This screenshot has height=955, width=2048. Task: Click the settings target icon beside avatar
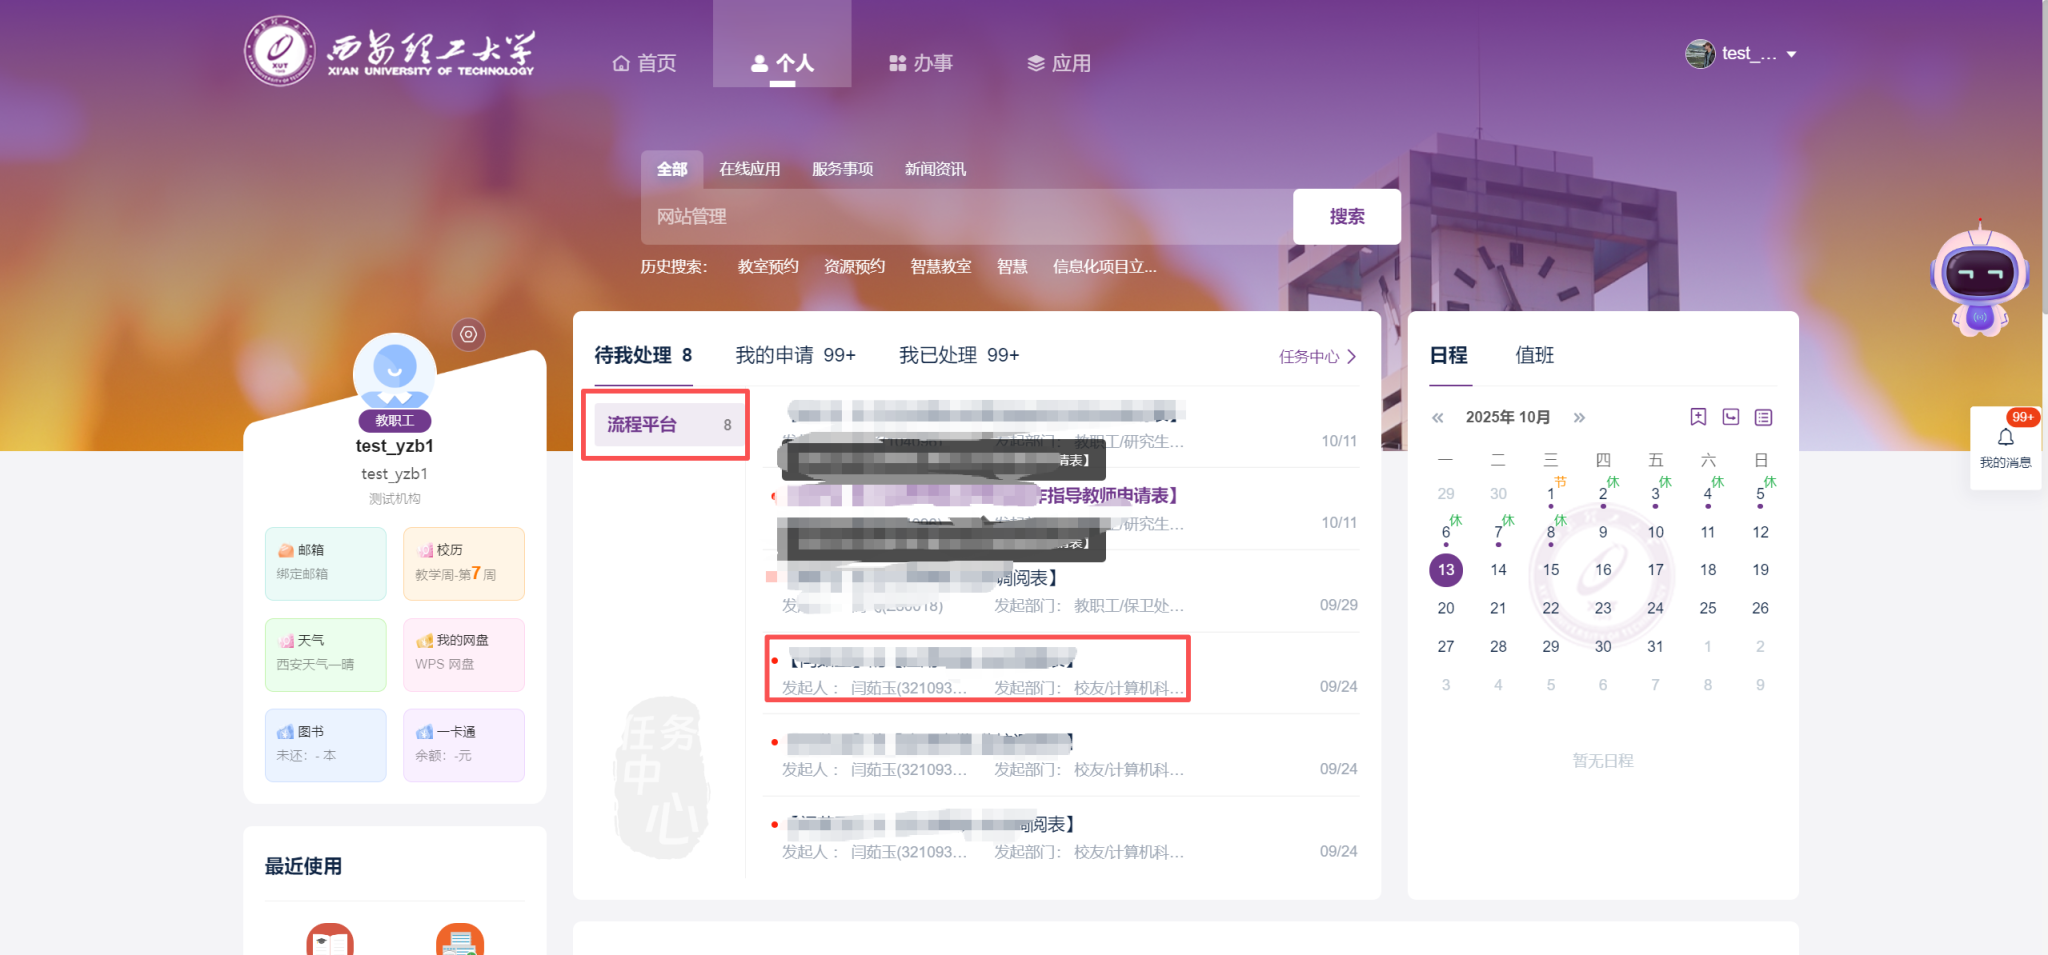tap(468, 334)
